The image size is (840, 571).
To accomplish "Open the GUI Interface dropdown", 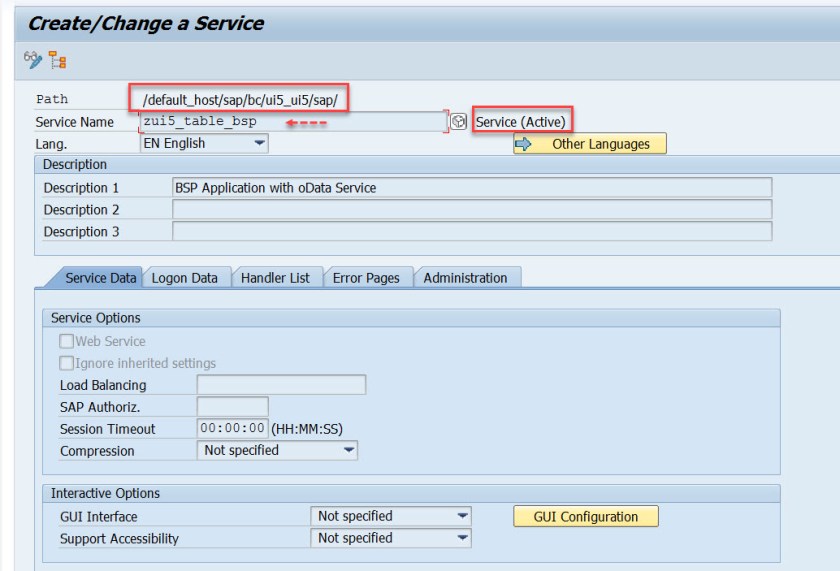I will pyautogui.click(x=391, y=516).
